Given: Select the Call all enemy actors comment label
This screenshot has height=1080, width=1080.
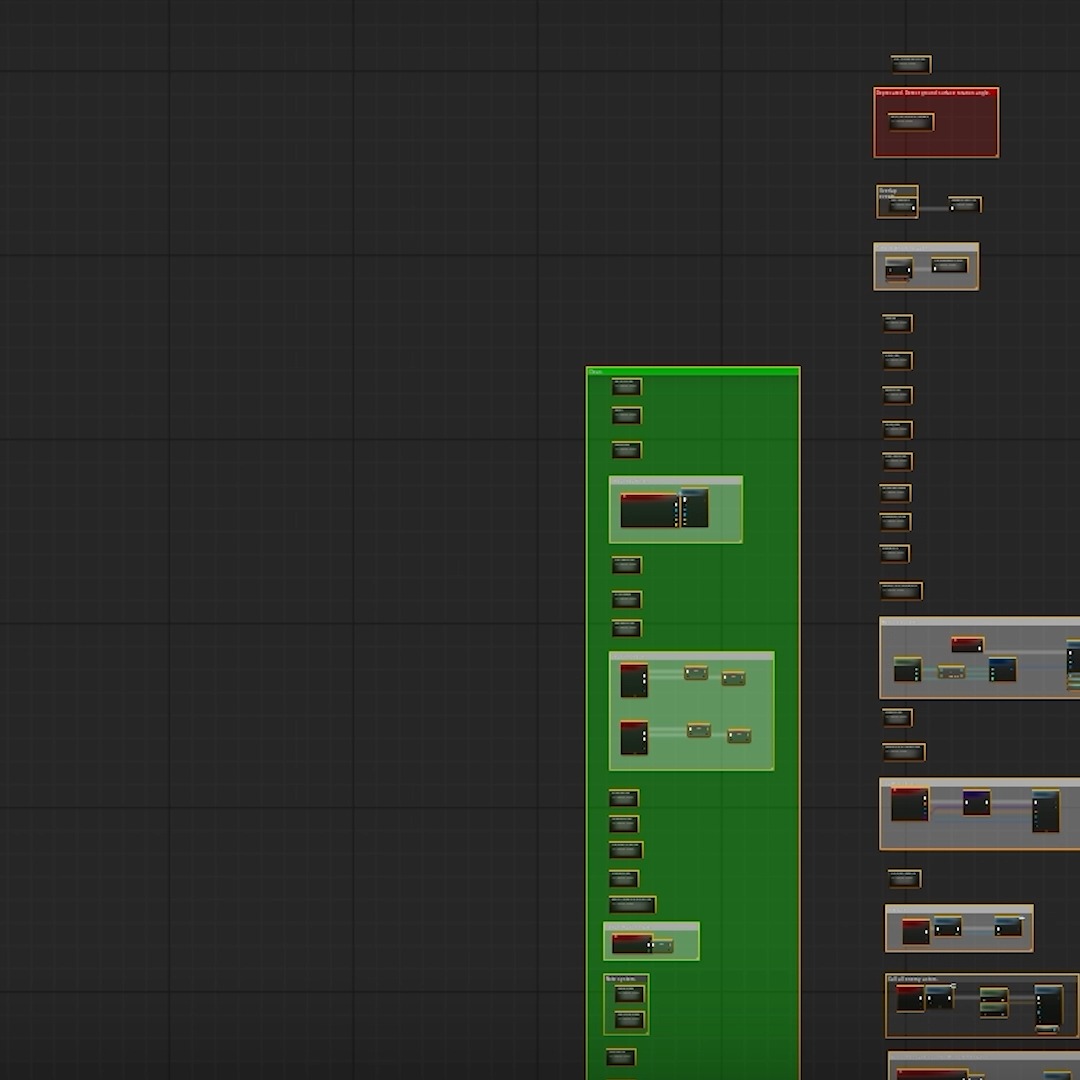Looking at the screenshot, I should (912, 979).
